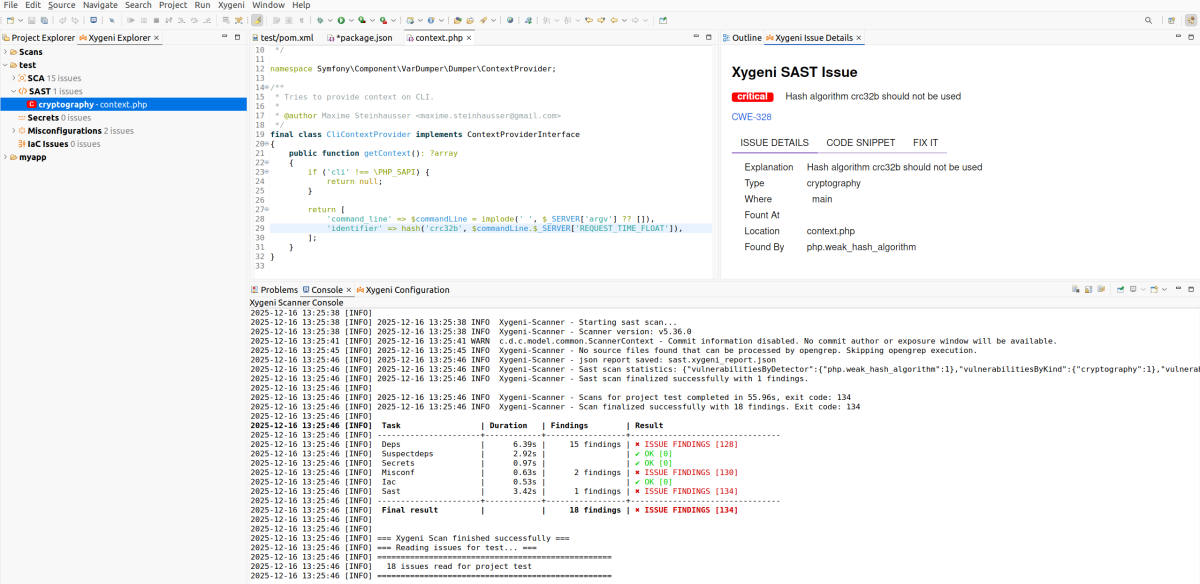Open the Xygeni menu in menu bar
Image resolution: width=1200 pixels, height=584 pixels.
(231, 5)
